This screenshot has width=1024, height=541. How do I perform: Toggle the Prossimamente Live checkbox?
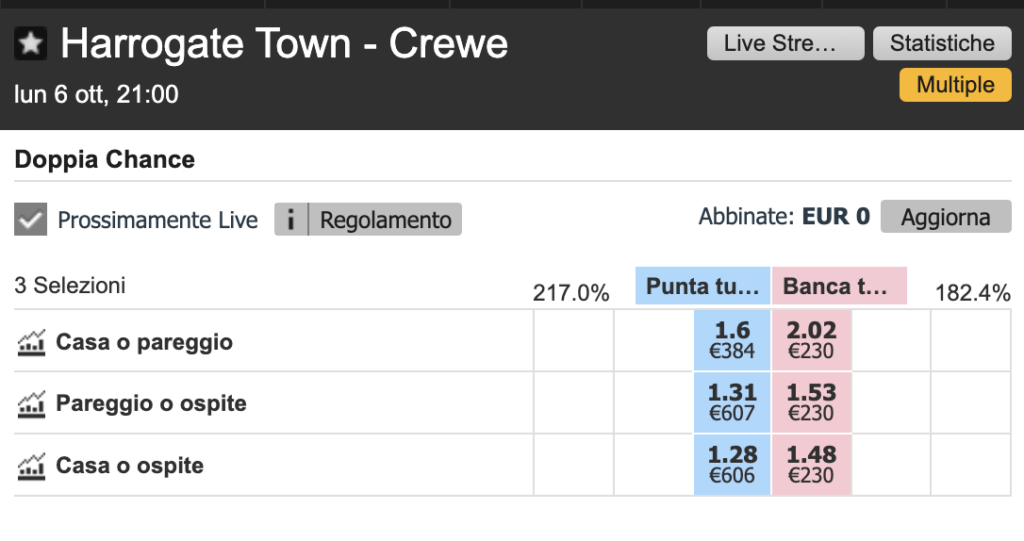point(31,219)
